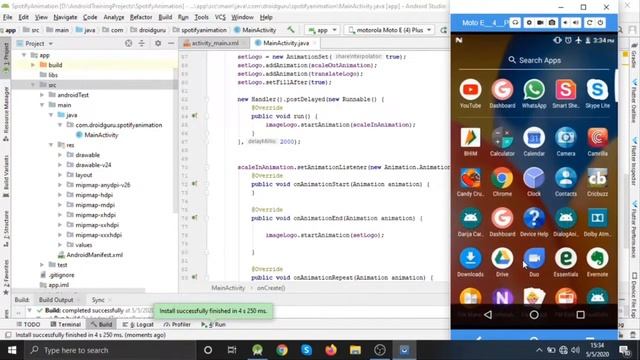Image resolution: width=640 pixels, height=360 pixels.
Task: Open the Logcat tool window
Action: [138, 324]
